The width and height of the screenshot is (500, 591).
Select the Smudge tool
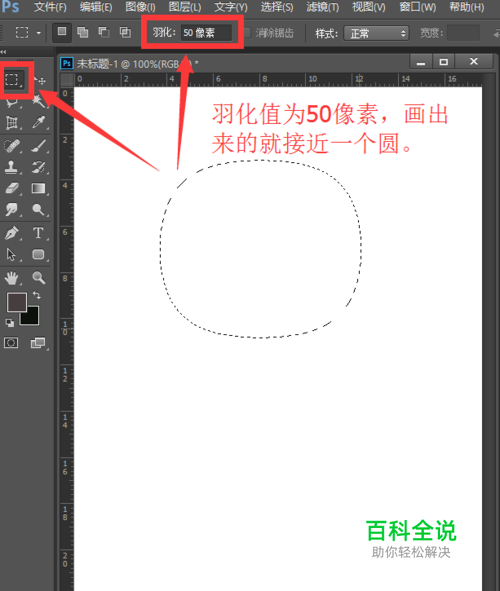(x=12, y=209)
